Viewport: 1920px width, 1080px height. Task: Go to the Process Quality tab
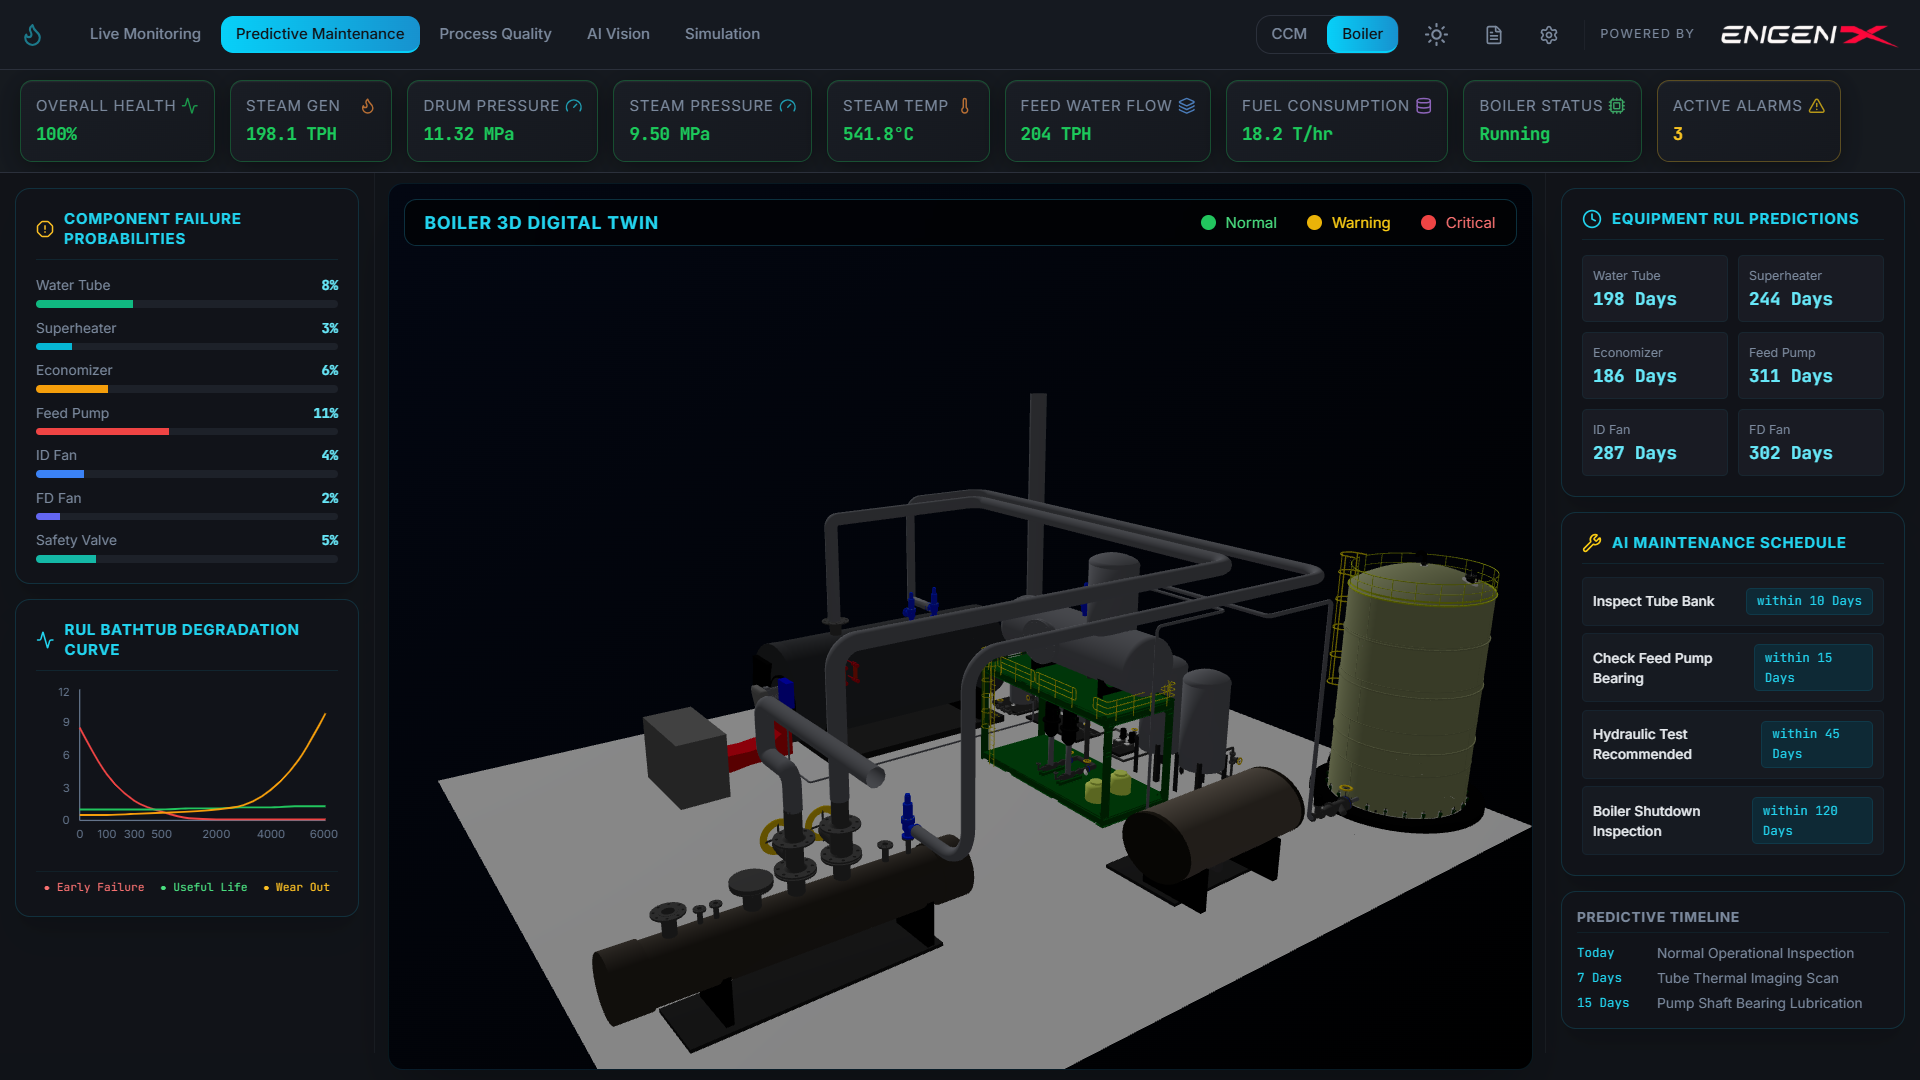[495, 34]
